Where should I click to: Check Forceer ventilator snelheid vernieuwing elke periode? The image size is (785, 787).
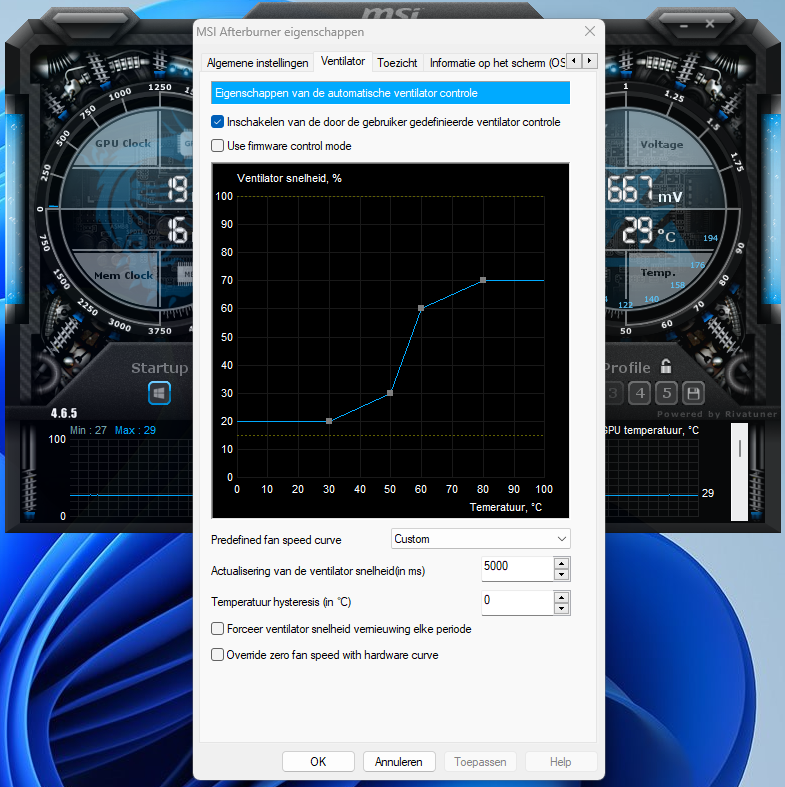tap(217, 628)
